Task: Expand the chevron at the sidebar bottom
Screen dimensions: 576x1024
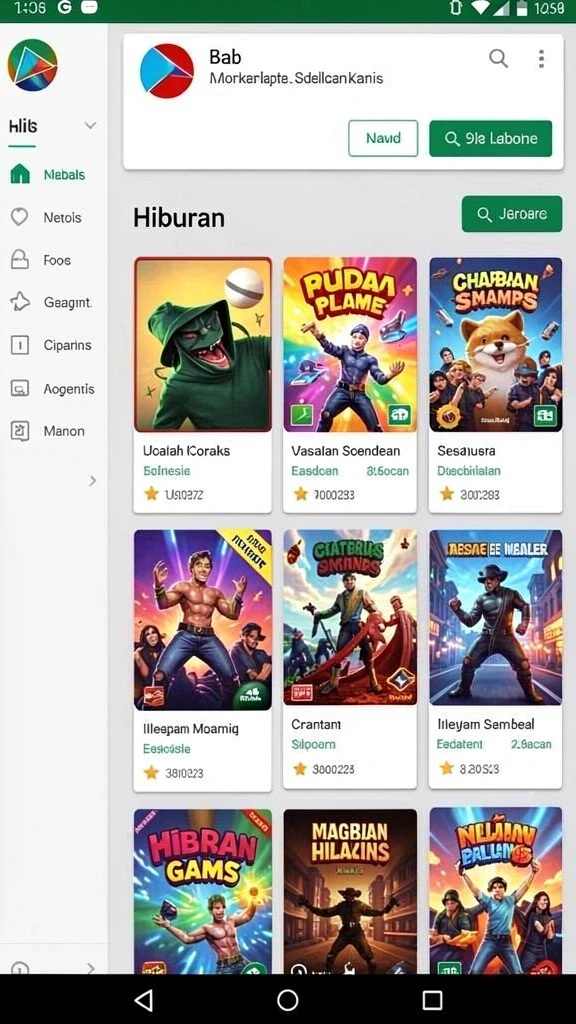Action: pos(91,967)
